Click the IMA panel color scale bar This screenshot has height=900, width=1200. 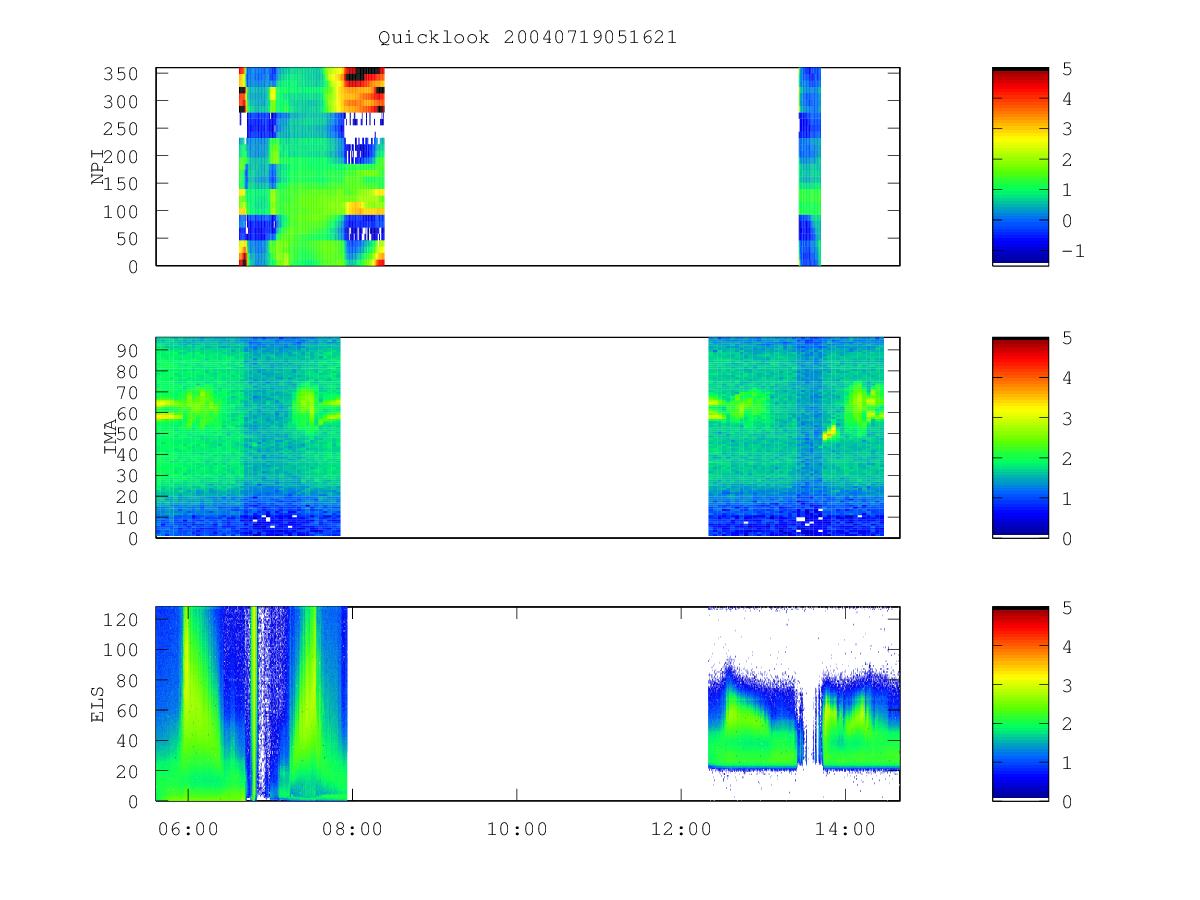(1020, 437)
